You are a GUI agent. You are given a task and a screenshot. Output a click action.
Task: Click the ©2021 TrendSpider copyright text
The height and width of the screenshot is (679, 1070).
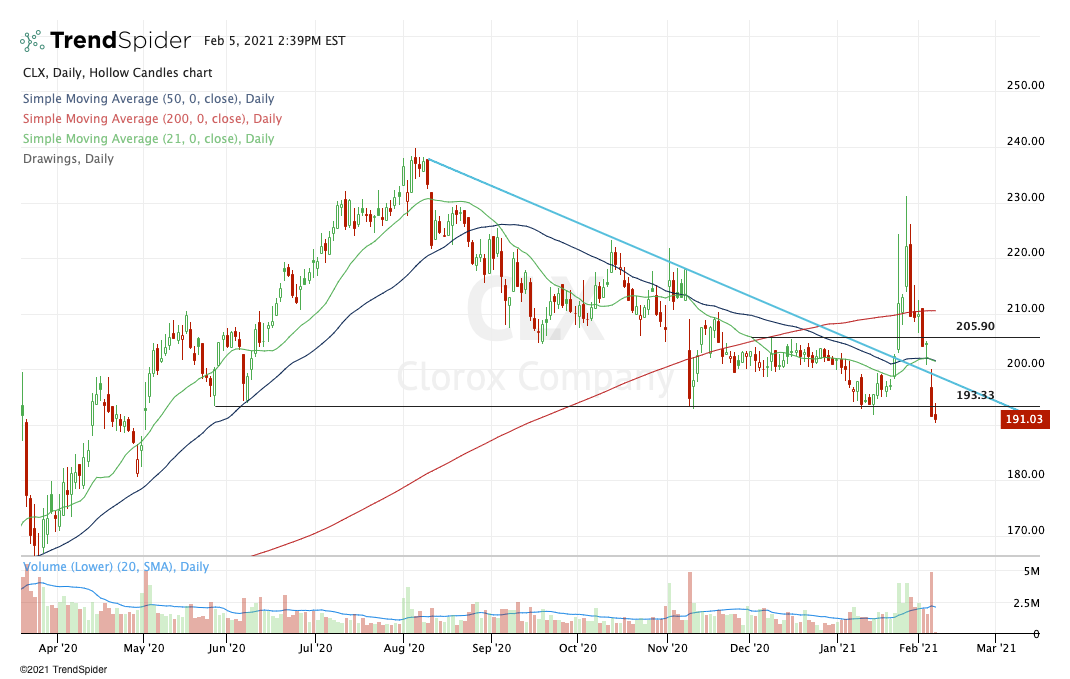point(63,669)
